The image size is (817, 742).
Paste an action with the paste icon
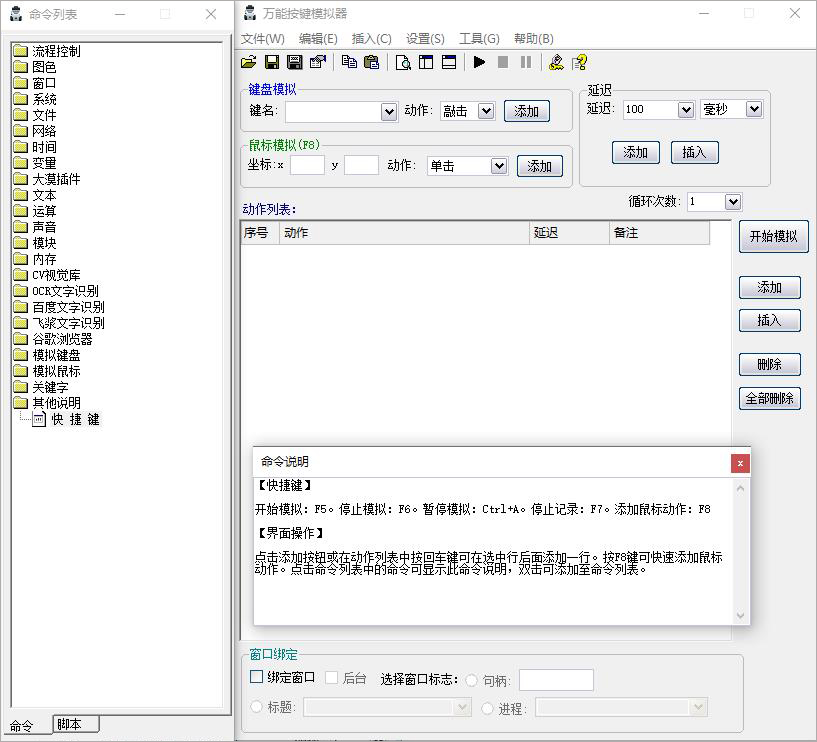pyautogui.click(x=373, y=61)
